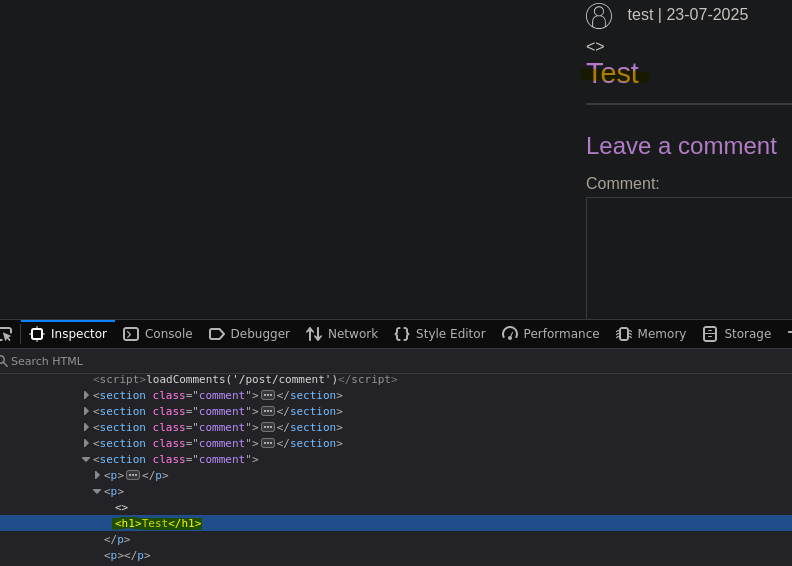Select the closing </p> tag row
The width and height of the screenshot is (792, 566).
pos(117,539)
